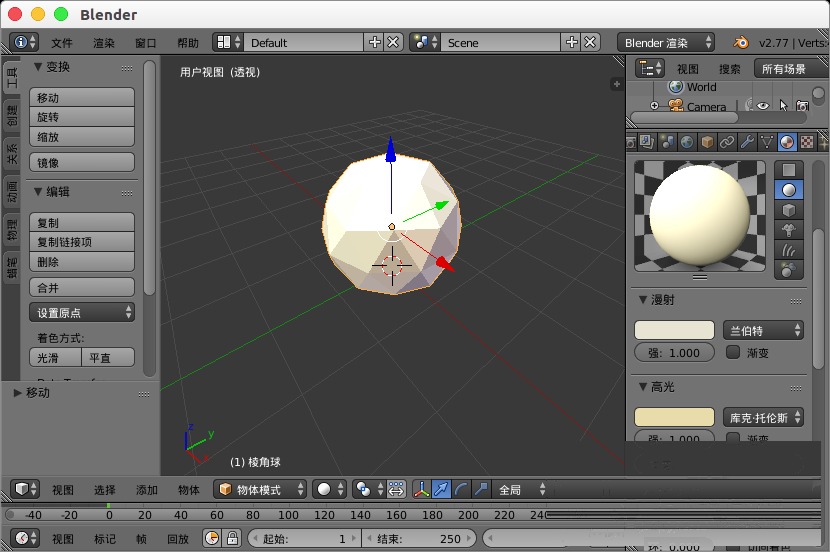830x552 pixels.
Task: Open scene properties tab
Action: click(667, 142)
